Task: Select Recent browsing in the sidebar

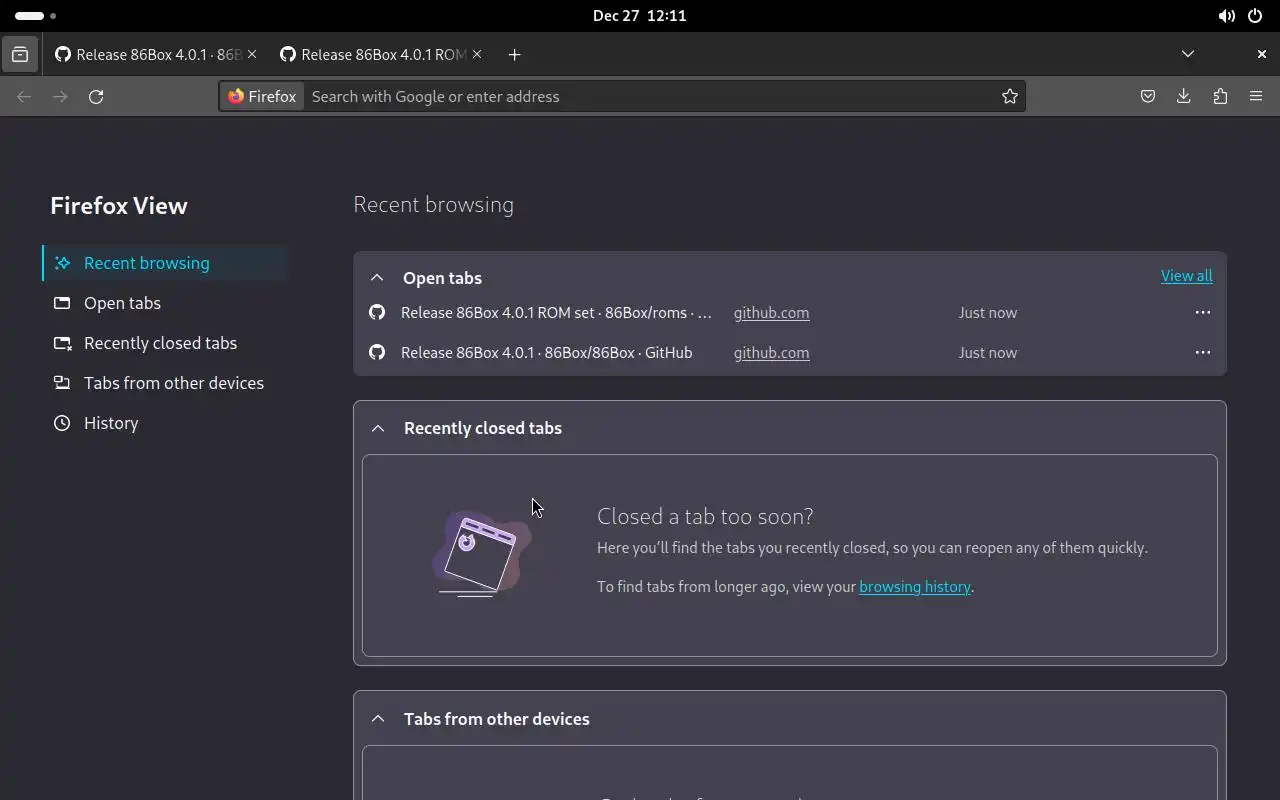Action: point(166,263)
